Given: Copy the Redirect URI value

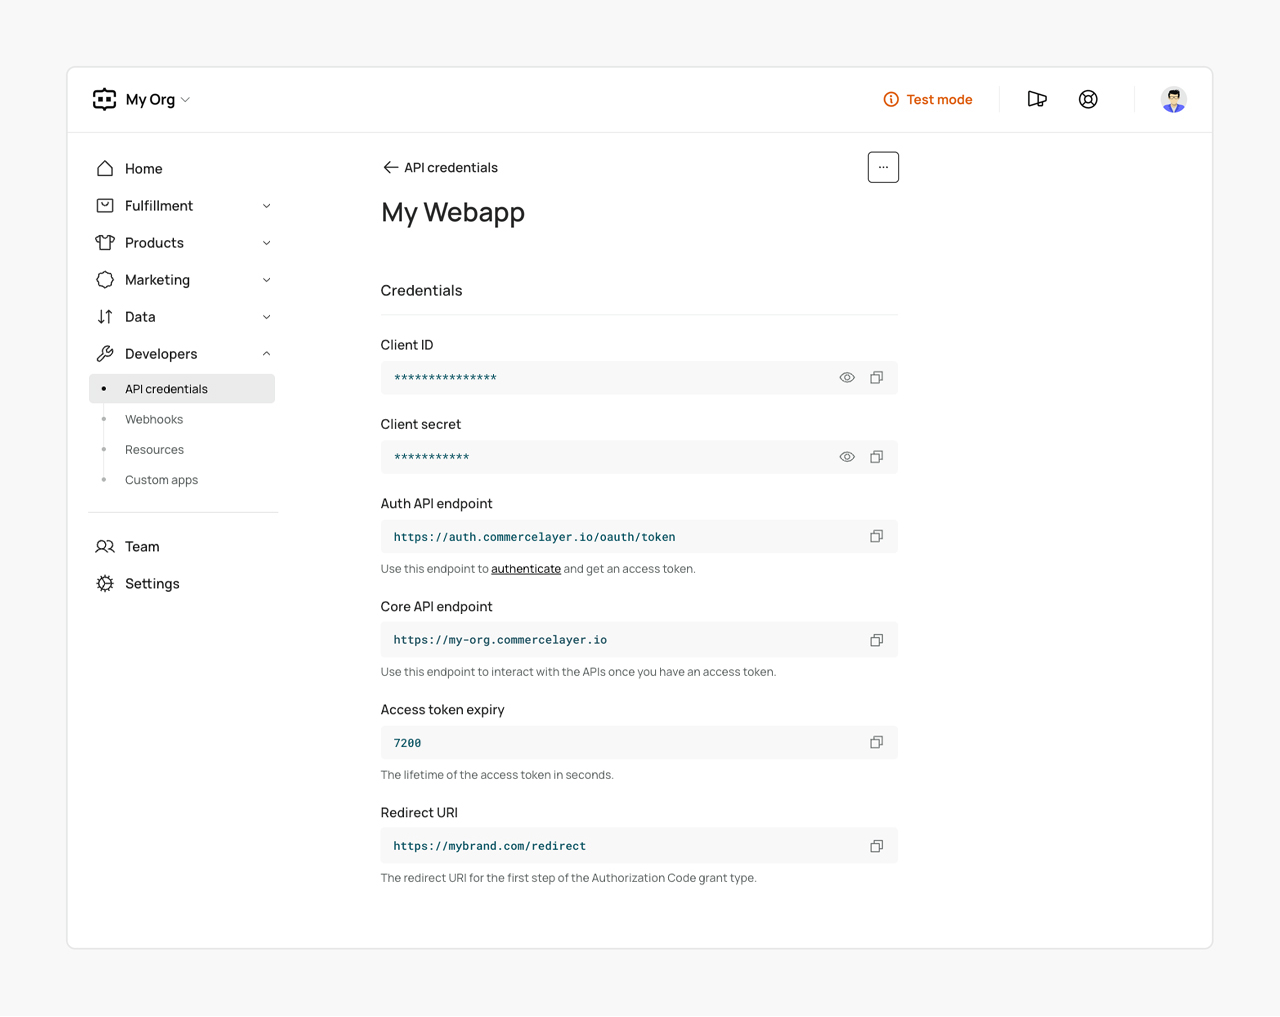Looking at the screenshot, I should [876, 846].
